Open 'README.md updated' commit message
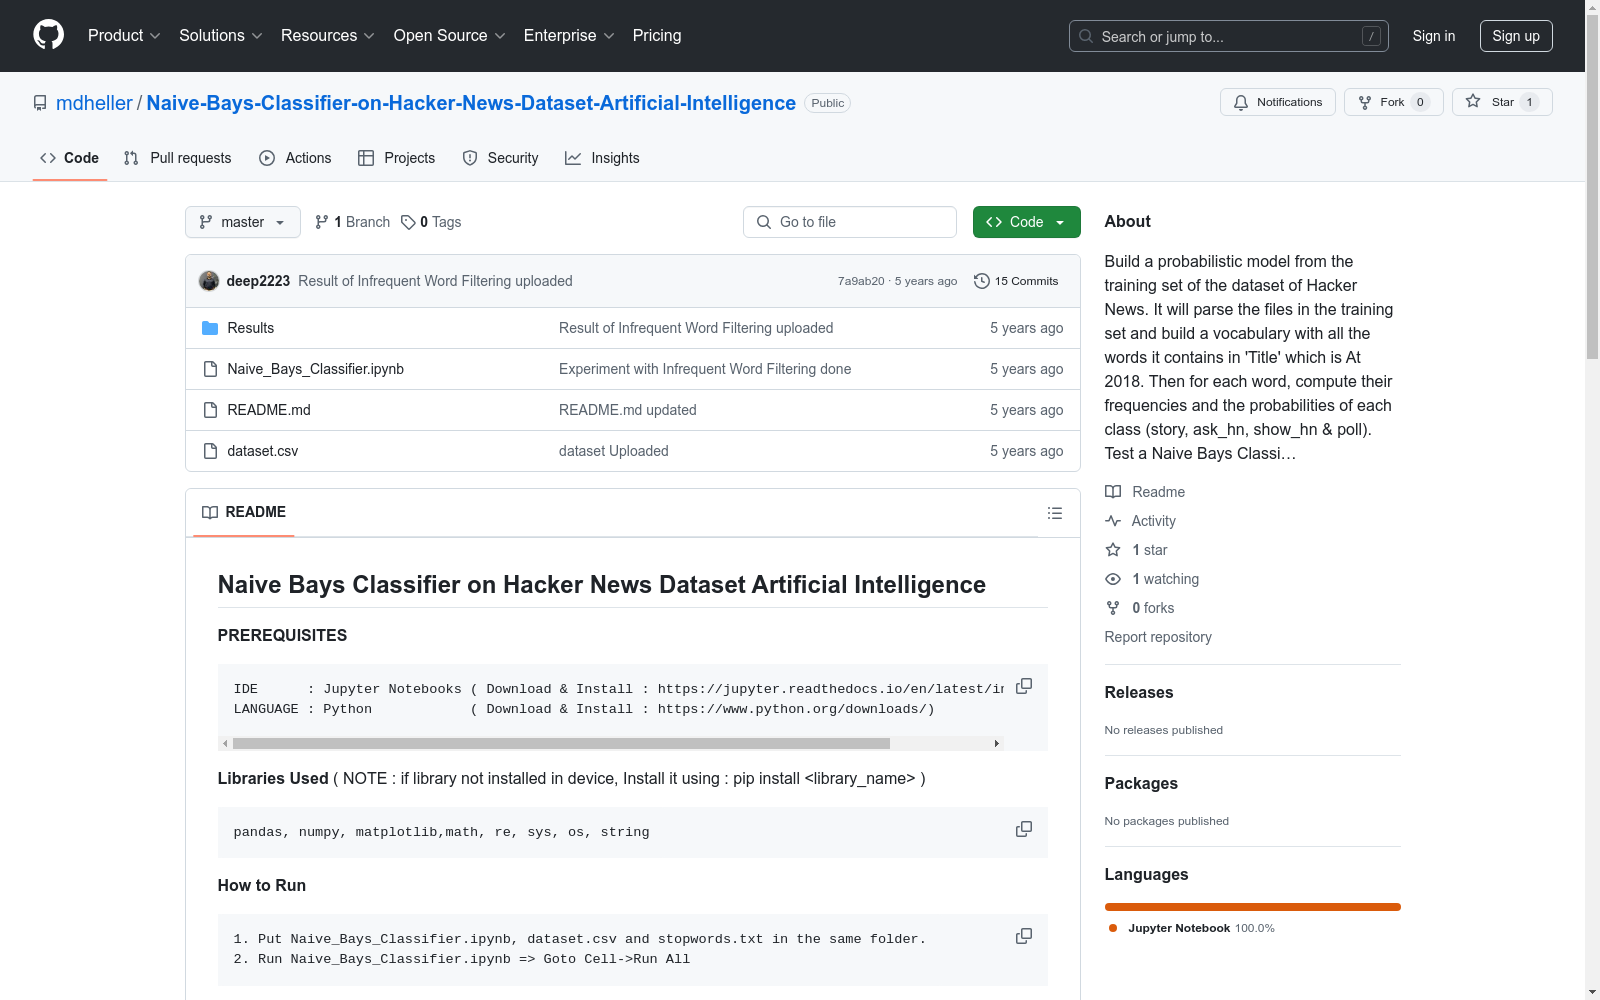Viewport: 1600px width, 1000px height. point(628,410)
